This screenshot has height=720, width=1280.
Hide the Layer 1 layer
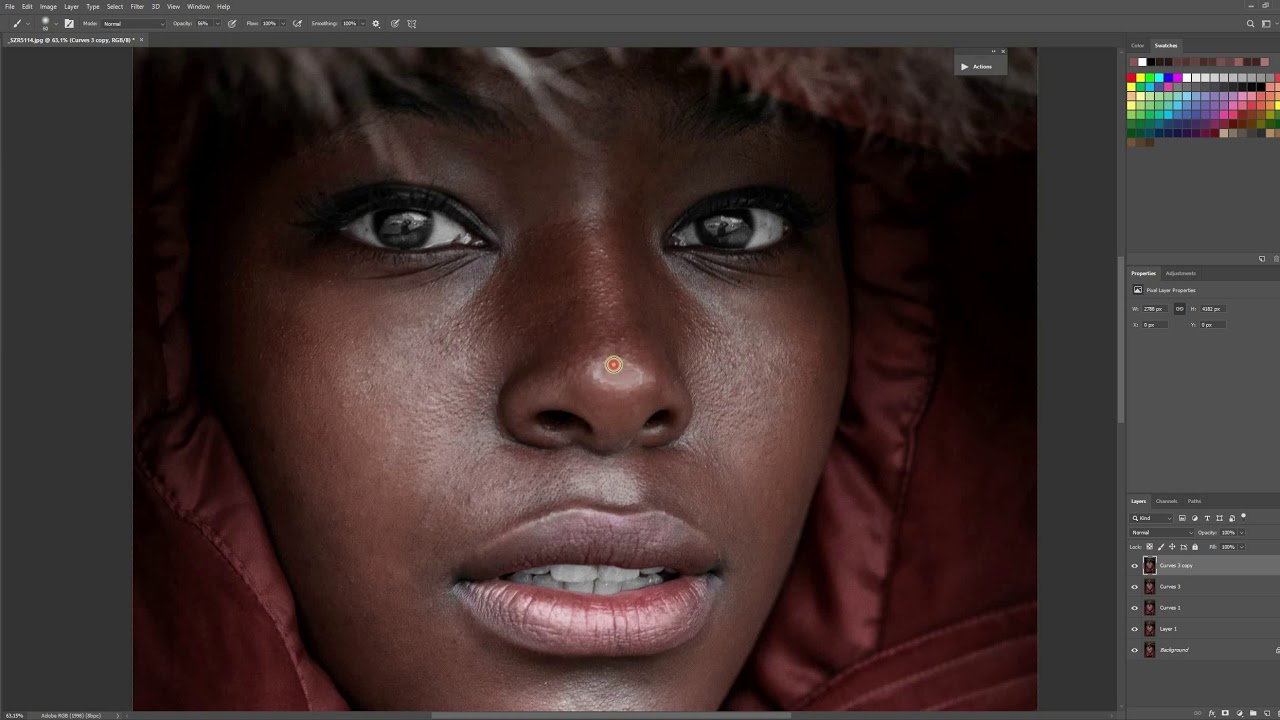[x=1134, y=629]
